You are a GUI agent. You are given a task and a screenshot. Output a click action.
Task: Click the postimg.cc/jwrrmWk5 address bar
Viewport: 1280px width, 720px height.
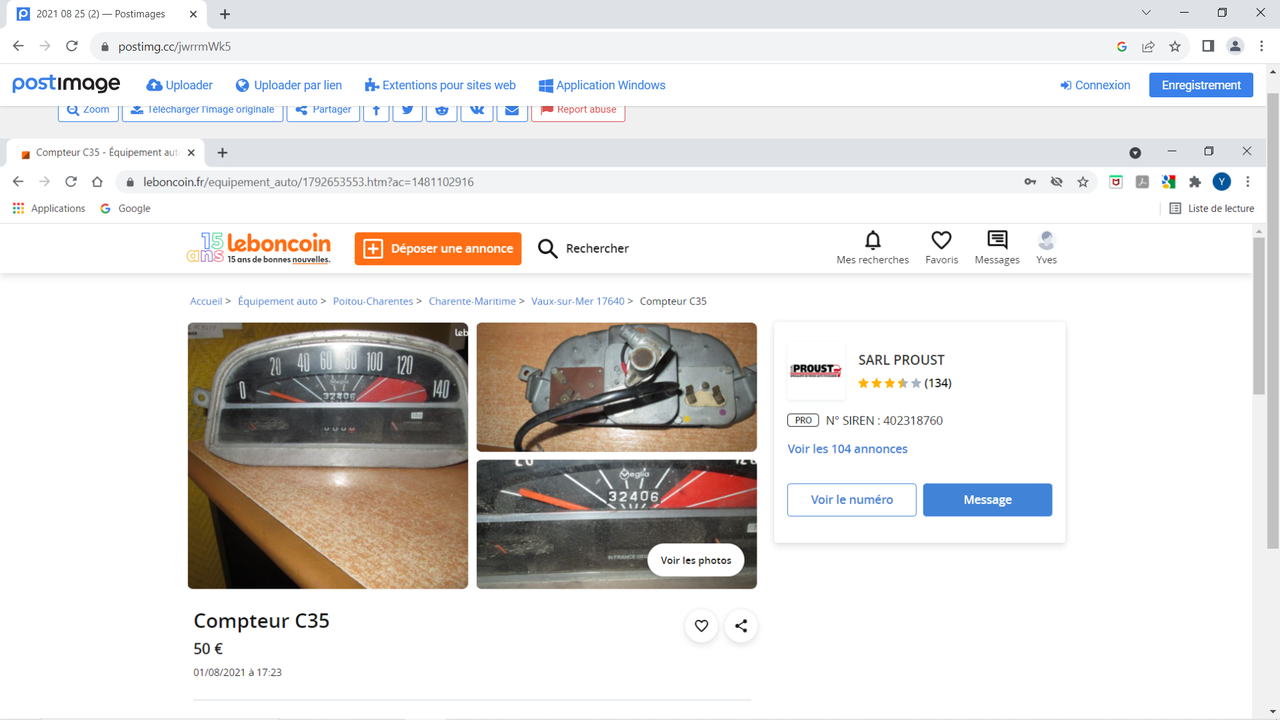[600, 46]
